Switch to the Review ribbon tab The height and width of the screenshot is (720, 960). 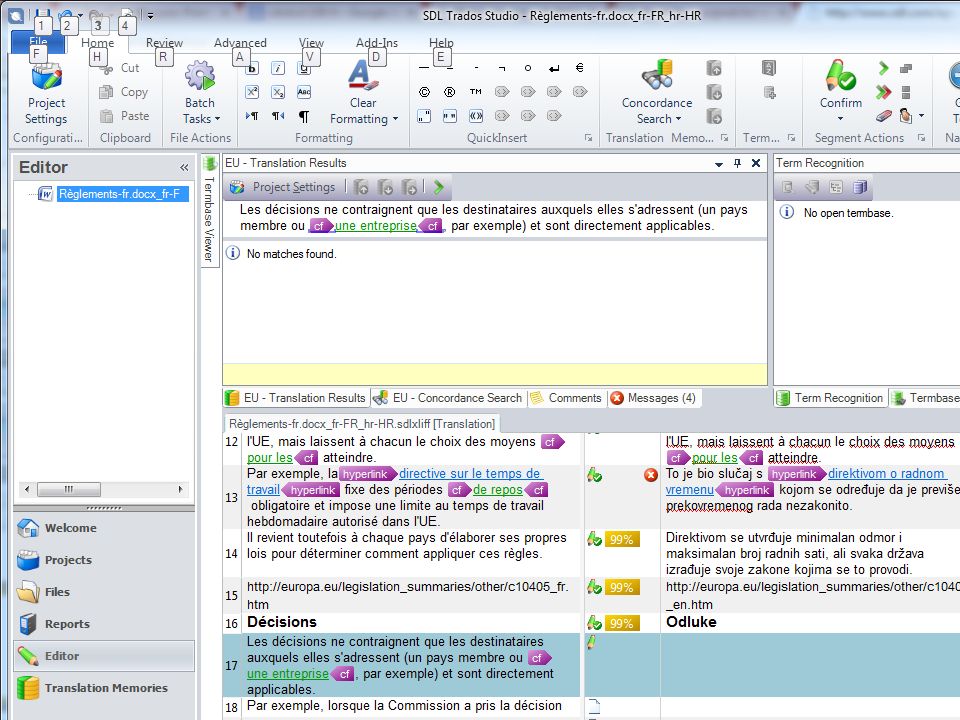point(164,43)
